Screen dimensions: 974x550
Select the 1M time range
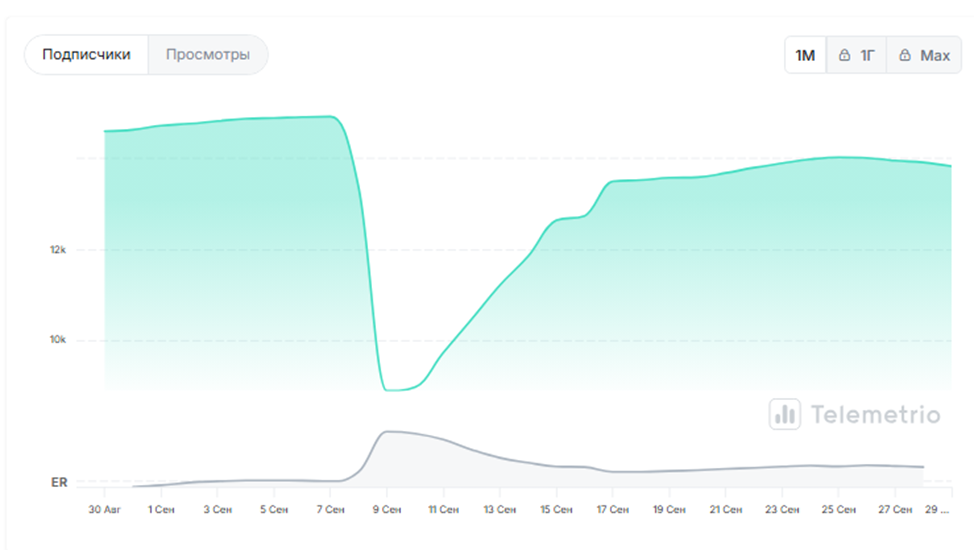[805, 56]
